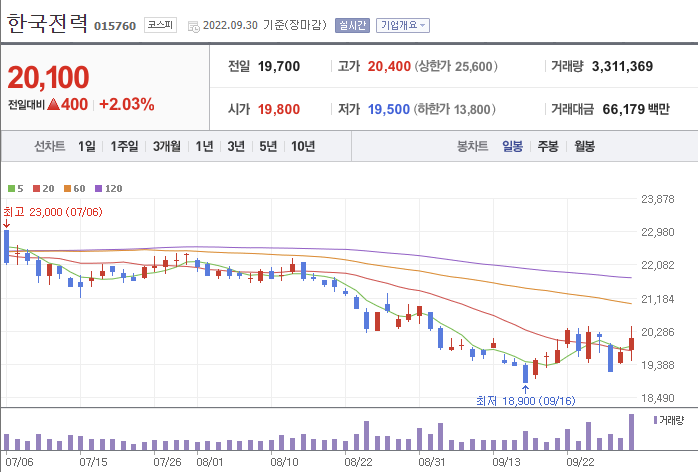This screenshot has width=698, height=472.
Task: Click the 최저 18,900 (09/16) low marker label
Action: [x=525, y=401]
